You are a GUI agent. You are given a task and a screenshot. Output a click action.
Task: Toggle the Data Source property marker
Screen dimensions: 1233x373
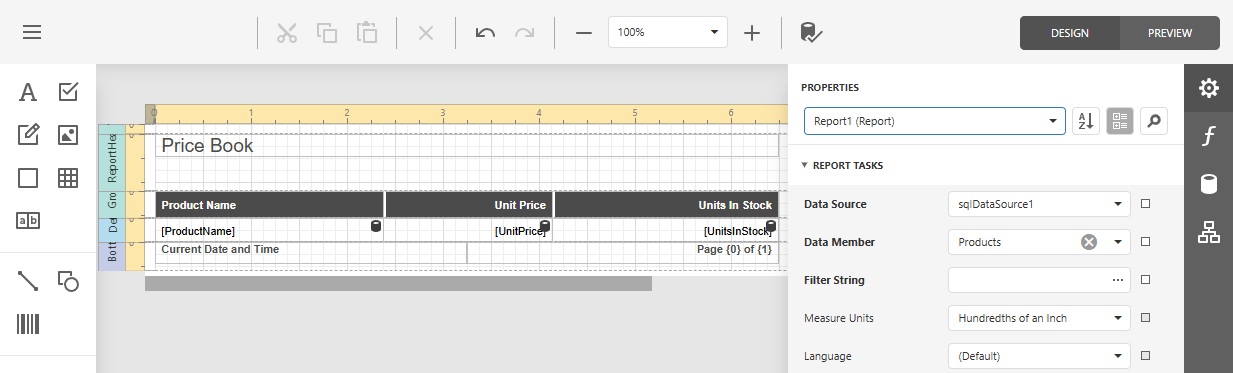tap(1146, 204)
